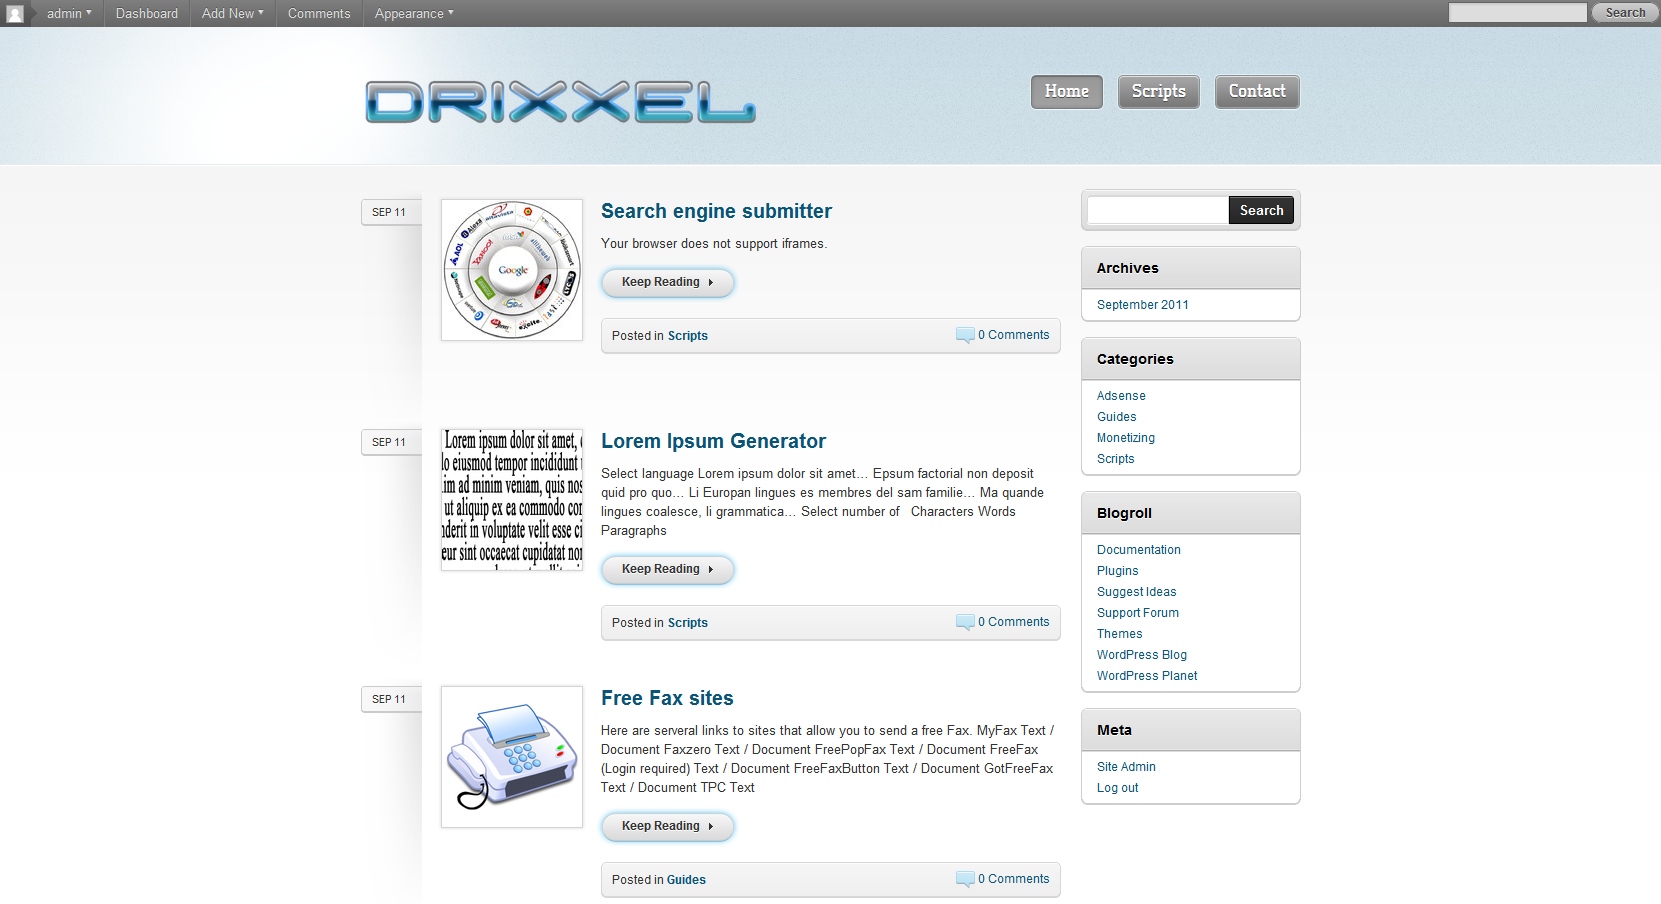
Task: Open the Support Forum blogroll link
Action: pyautogui.click(x=1137, y=613)
